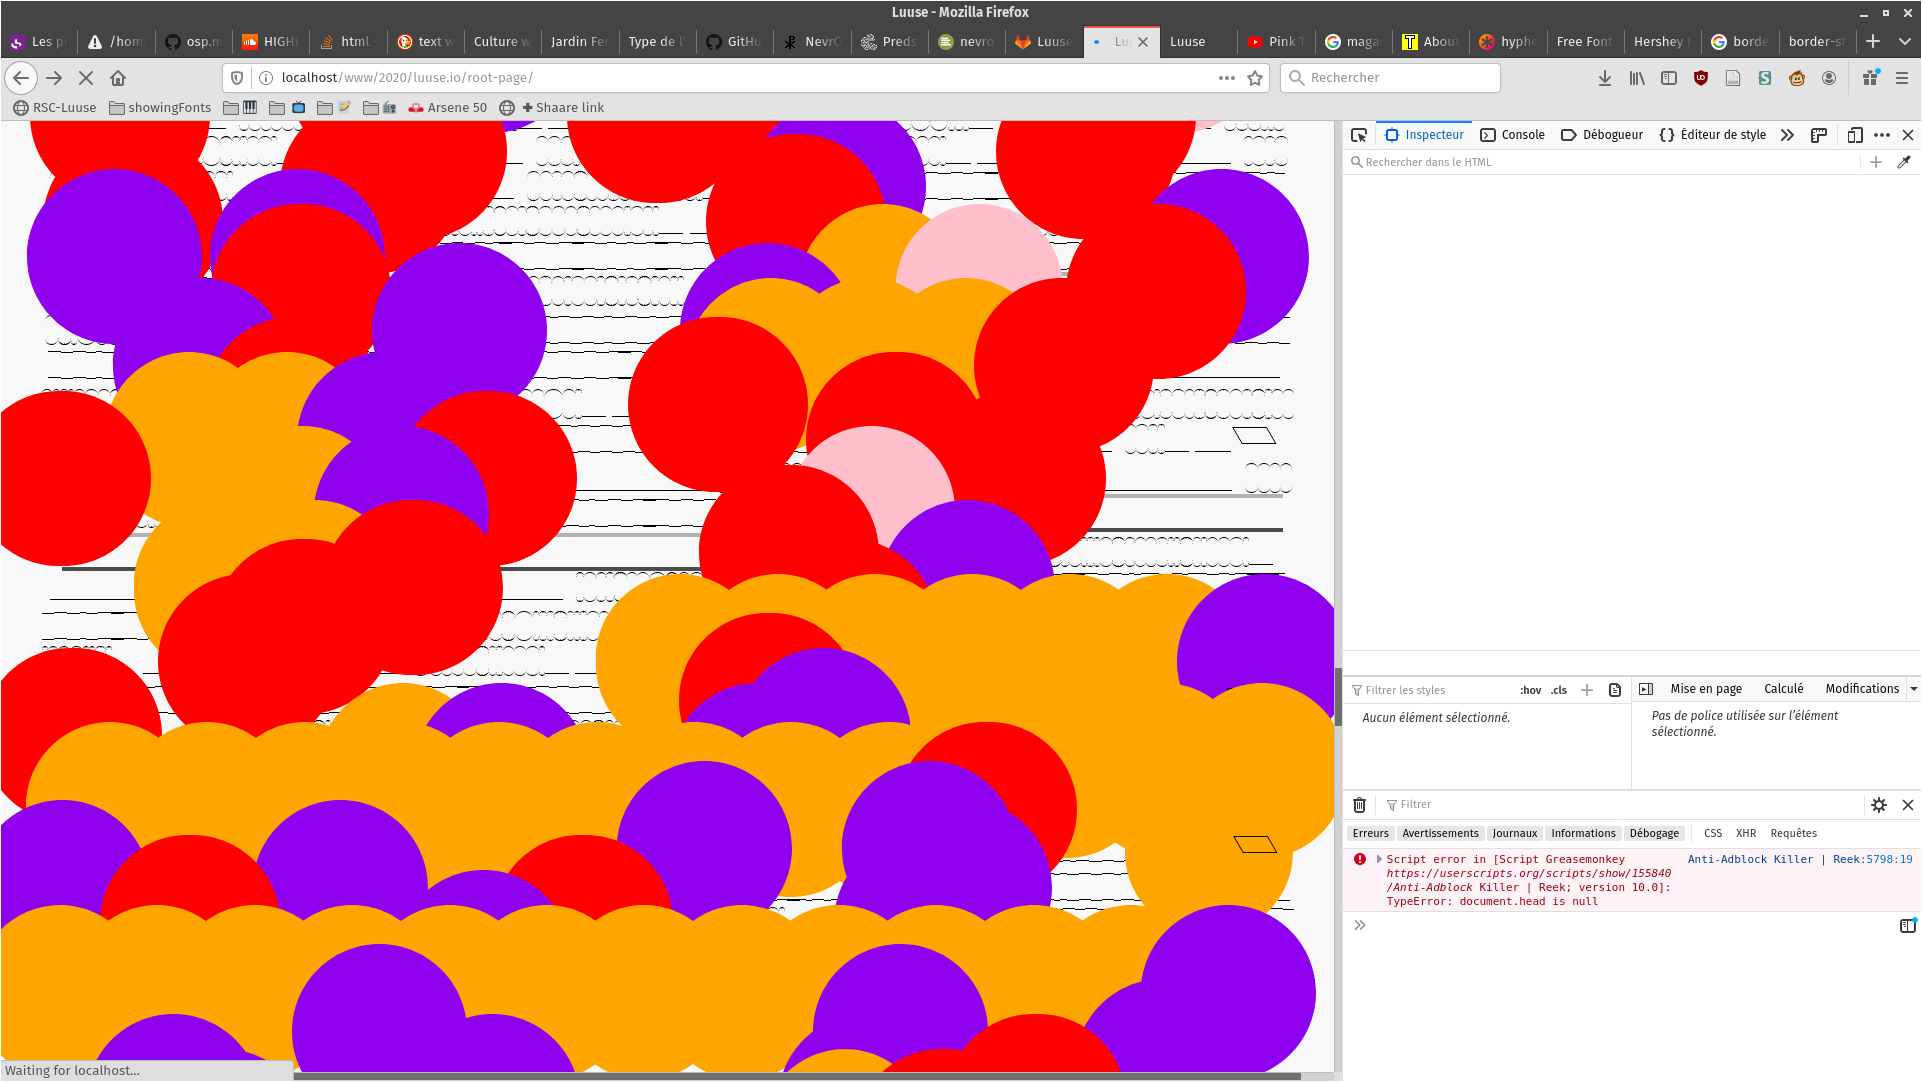Open the uBlock Origin extension icon
This screenshot has height=1082, width=1922.
[1701, 78]
